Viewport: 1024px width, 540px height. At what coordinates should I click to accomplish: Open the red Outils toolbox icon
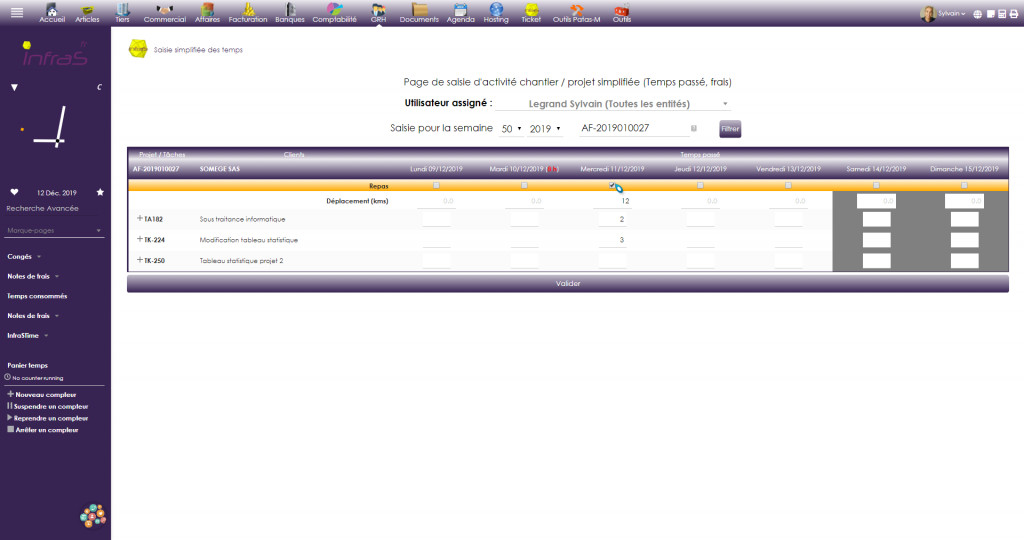tap(622, 12)
